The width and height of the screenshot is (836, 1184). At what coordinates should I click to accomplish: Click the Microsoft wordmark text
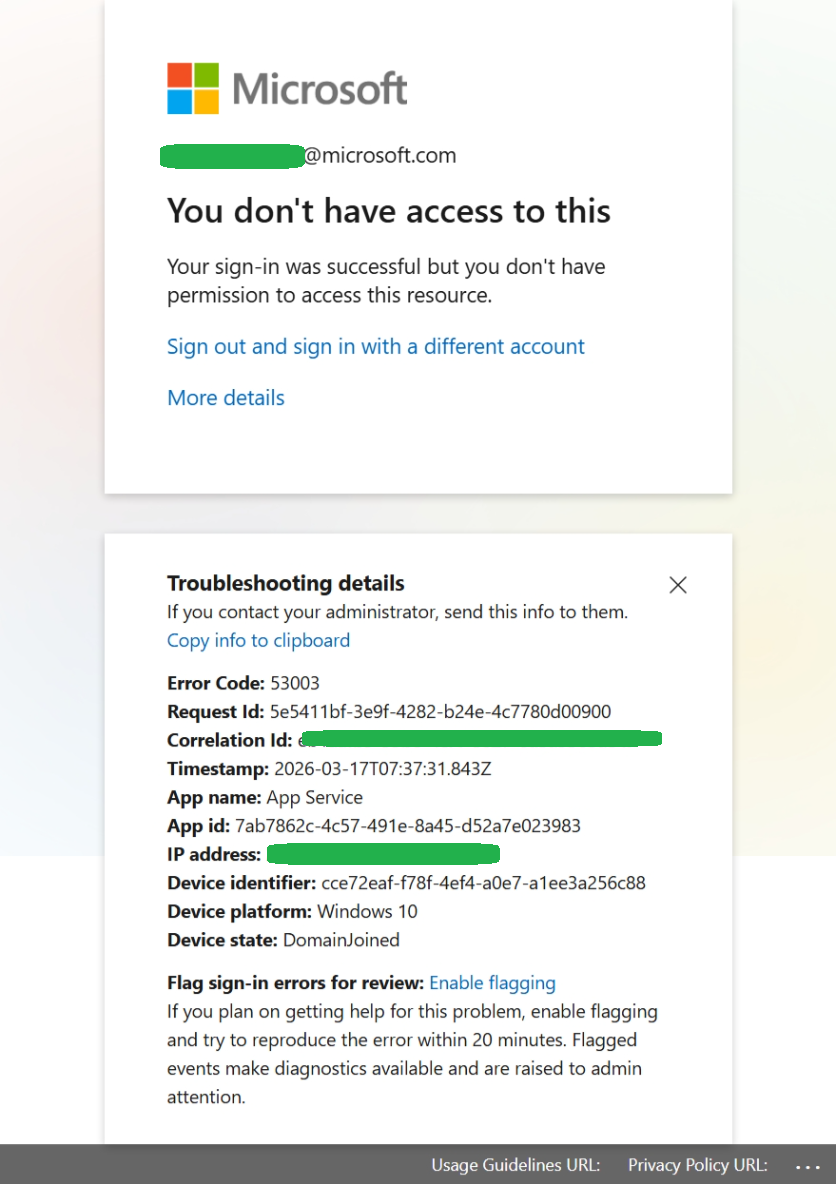tap(320, 89)
